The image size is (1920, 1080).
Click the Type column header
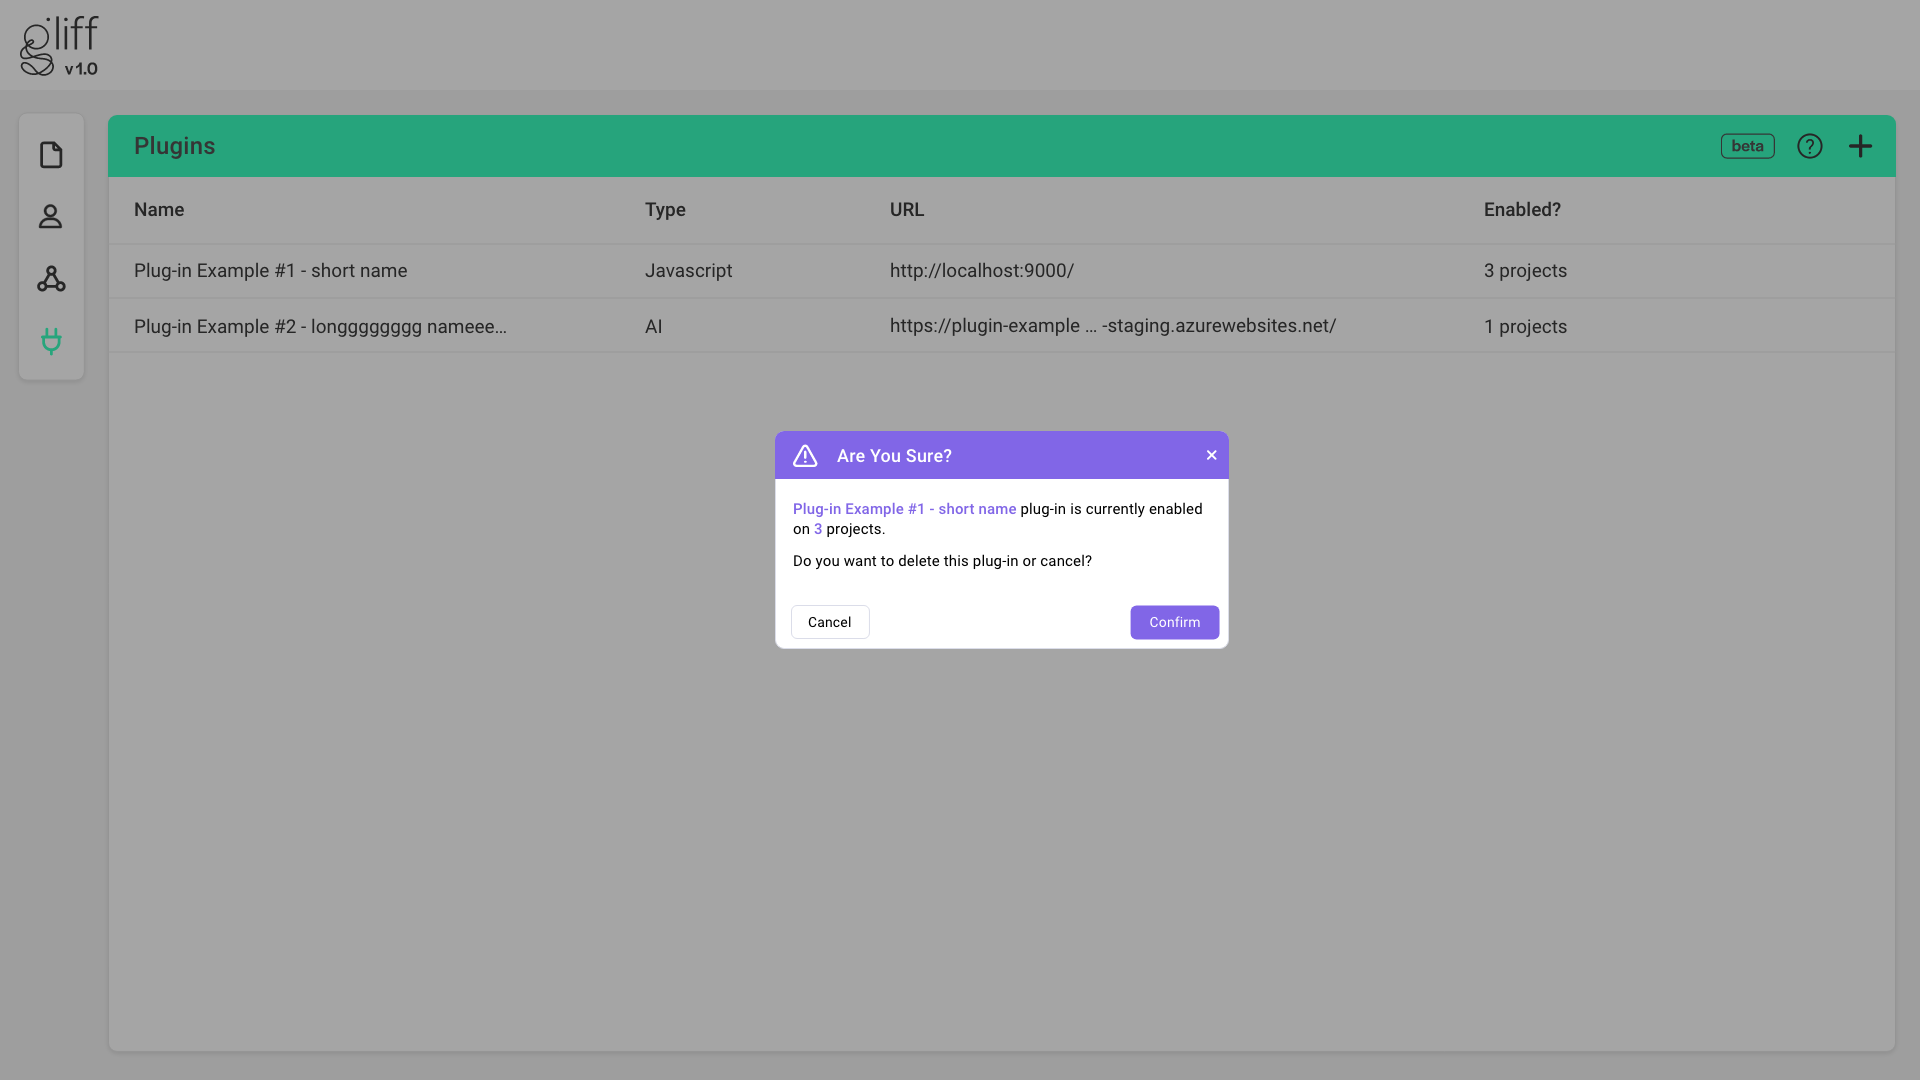pos(665,210)
